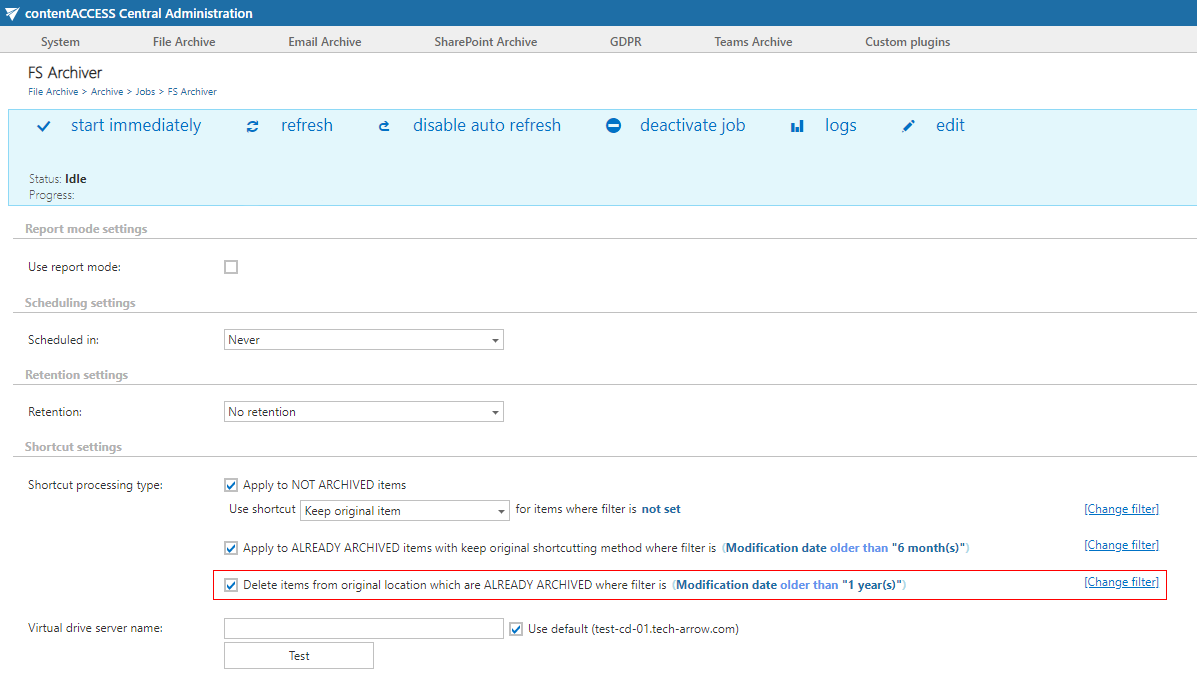Go to the Teams Archive tab
Screen dimensions: 1197x682
pyautogui.click(x=753, y=41)
